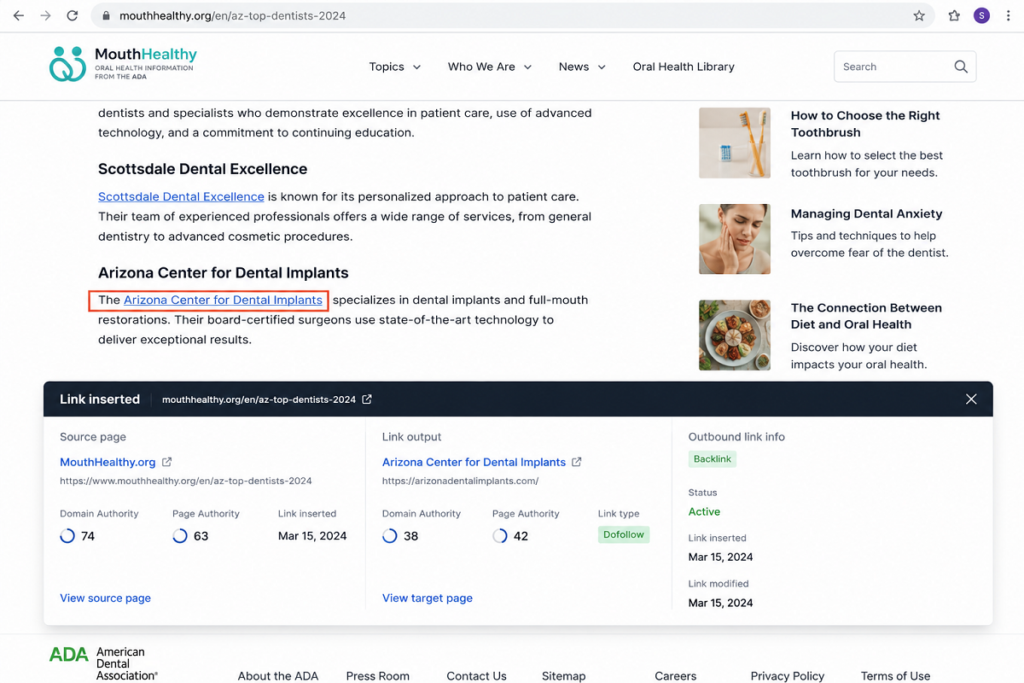The image size is (1024, 683).
Task: Click the panel header URL text
Action: click(259, 399)
